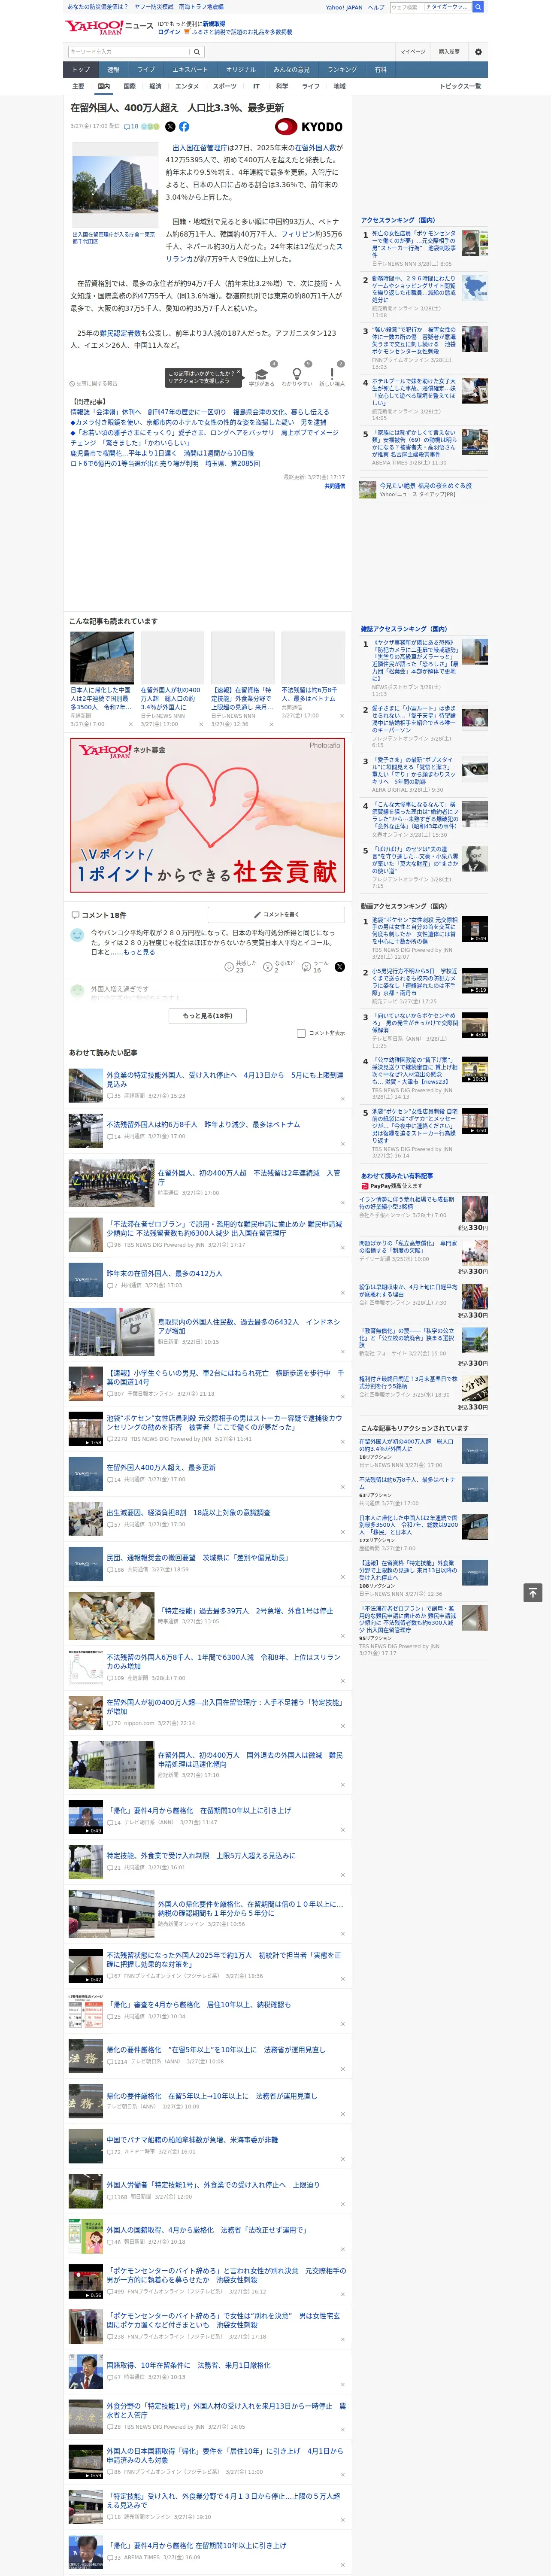Click the うーん reaction on the first comment
This screenshot has width=551, height=2576.
pos(306,967)
